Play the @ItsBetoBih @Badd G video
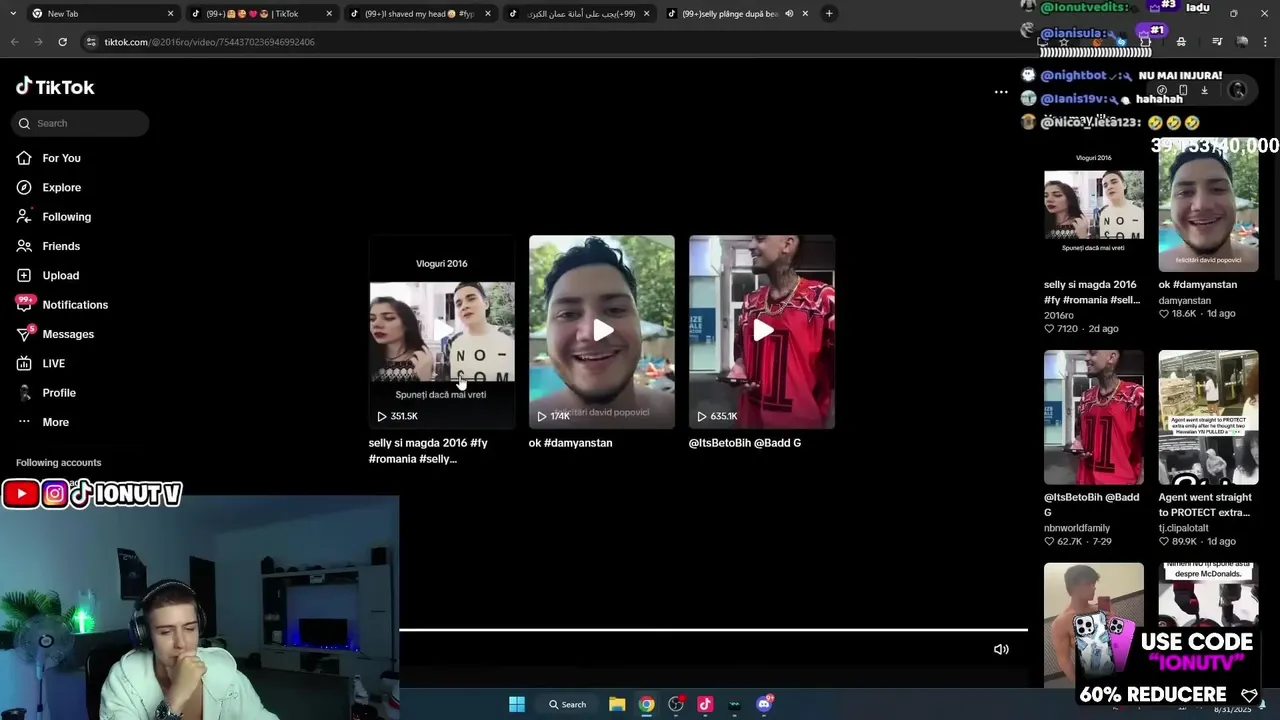Screen dimensions: 1280x720 (x=762, y=332)
